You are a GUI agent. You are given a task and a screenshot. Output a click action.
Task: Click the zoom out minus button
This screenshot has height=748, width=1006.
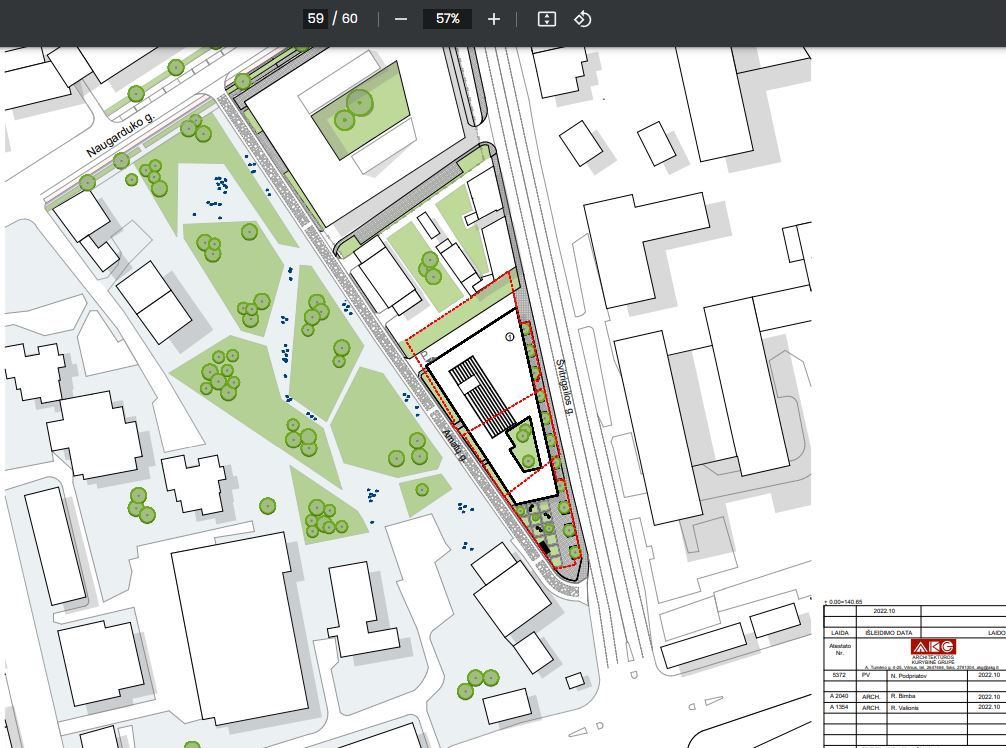point(401,19)
